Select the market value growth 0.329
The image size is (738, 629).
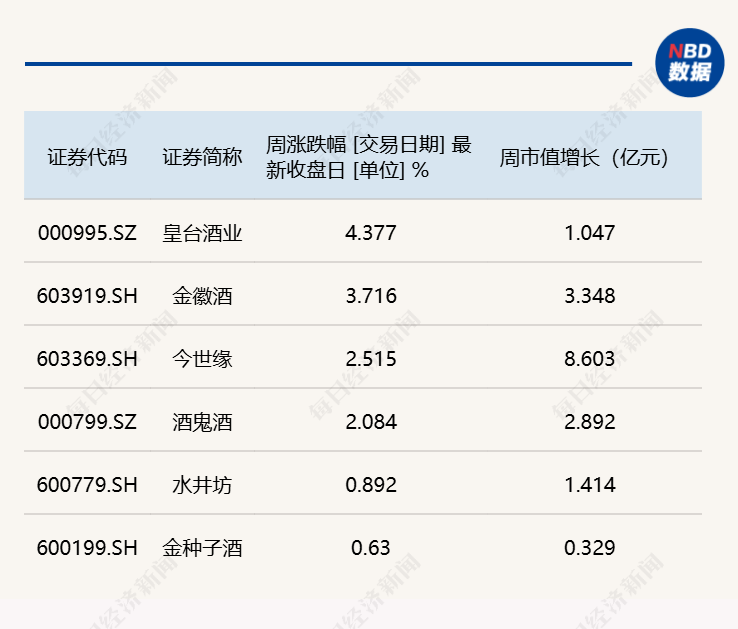(x=590, y=548)
